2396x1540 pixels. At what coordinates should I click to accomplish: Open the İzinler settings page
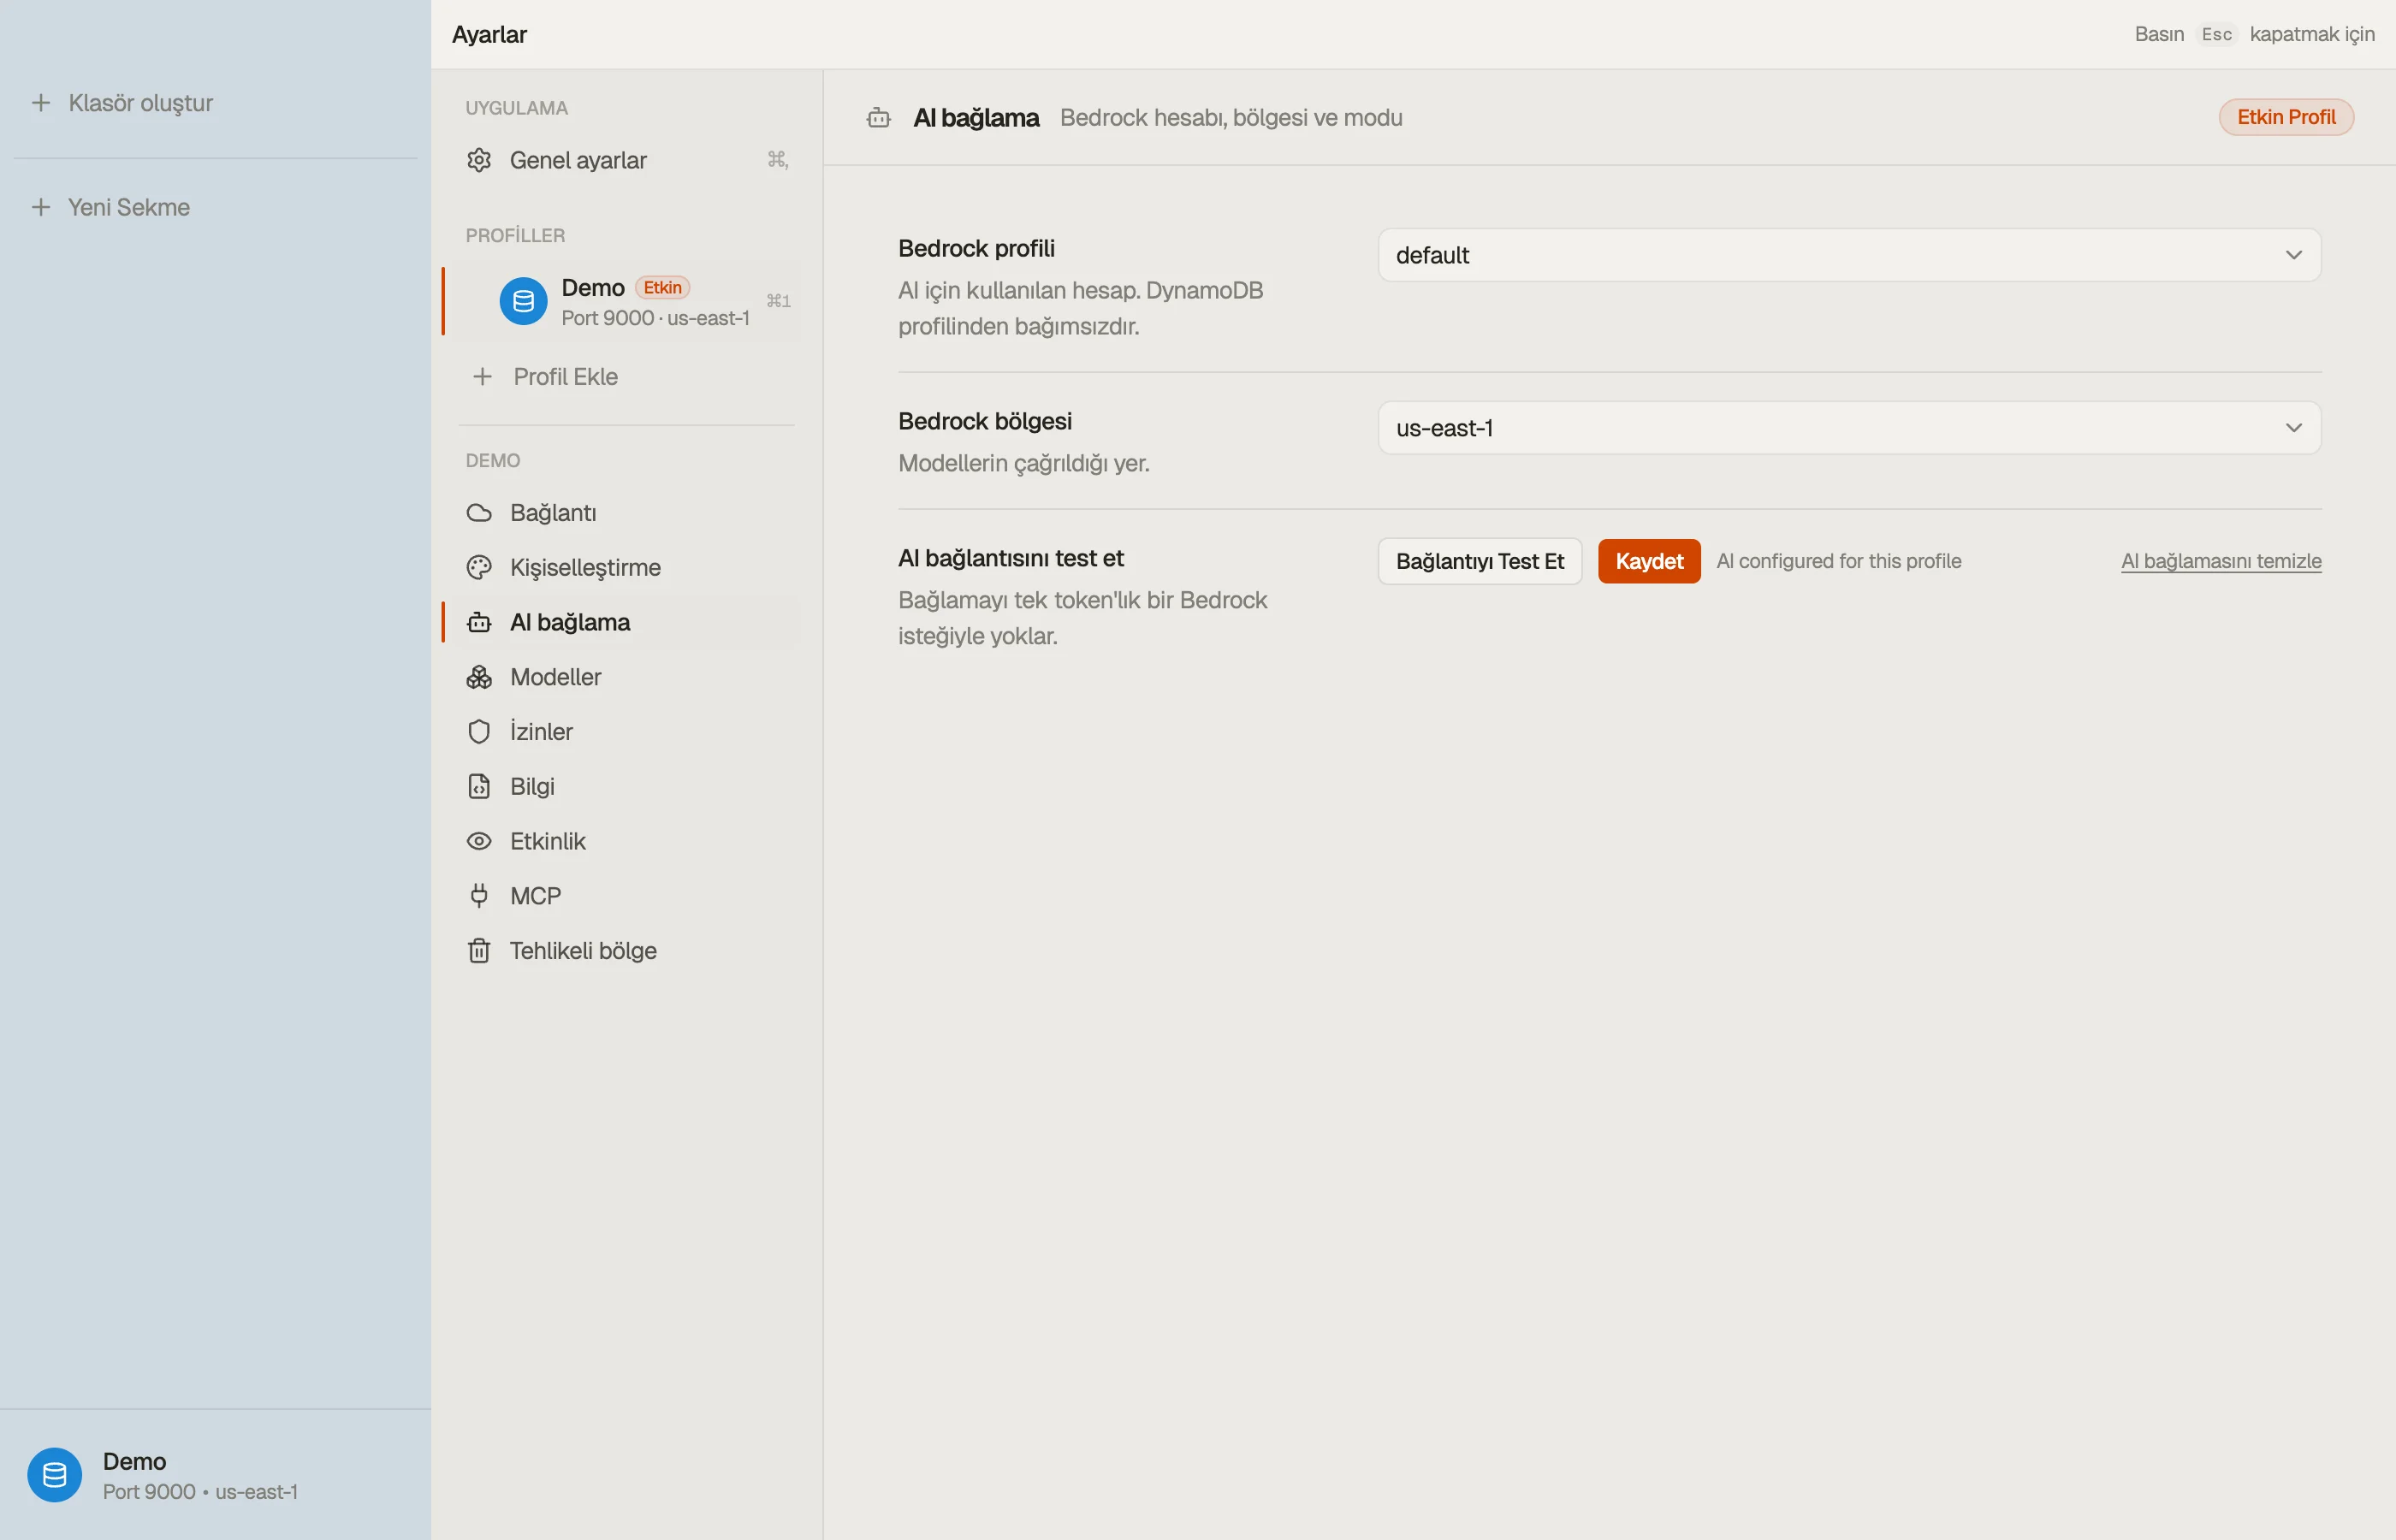tap(626, 732)
